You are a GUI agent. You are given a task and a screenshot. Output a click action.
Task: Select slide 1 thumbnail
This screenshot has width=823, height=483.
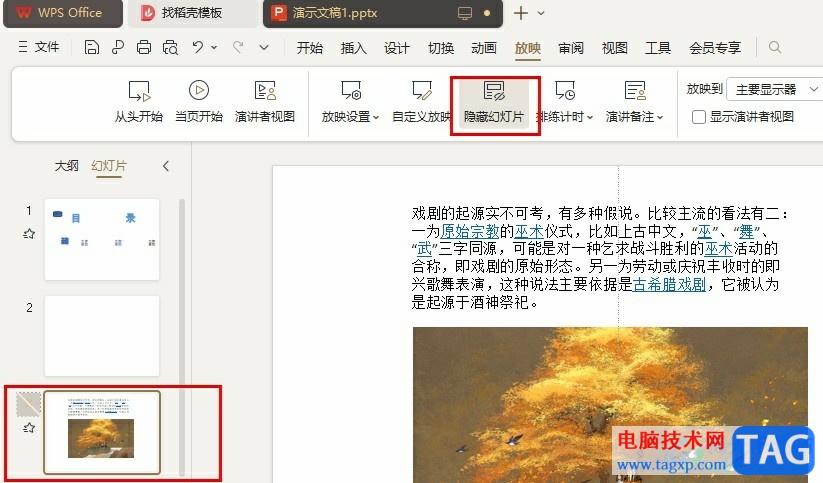tap(102, 239)
